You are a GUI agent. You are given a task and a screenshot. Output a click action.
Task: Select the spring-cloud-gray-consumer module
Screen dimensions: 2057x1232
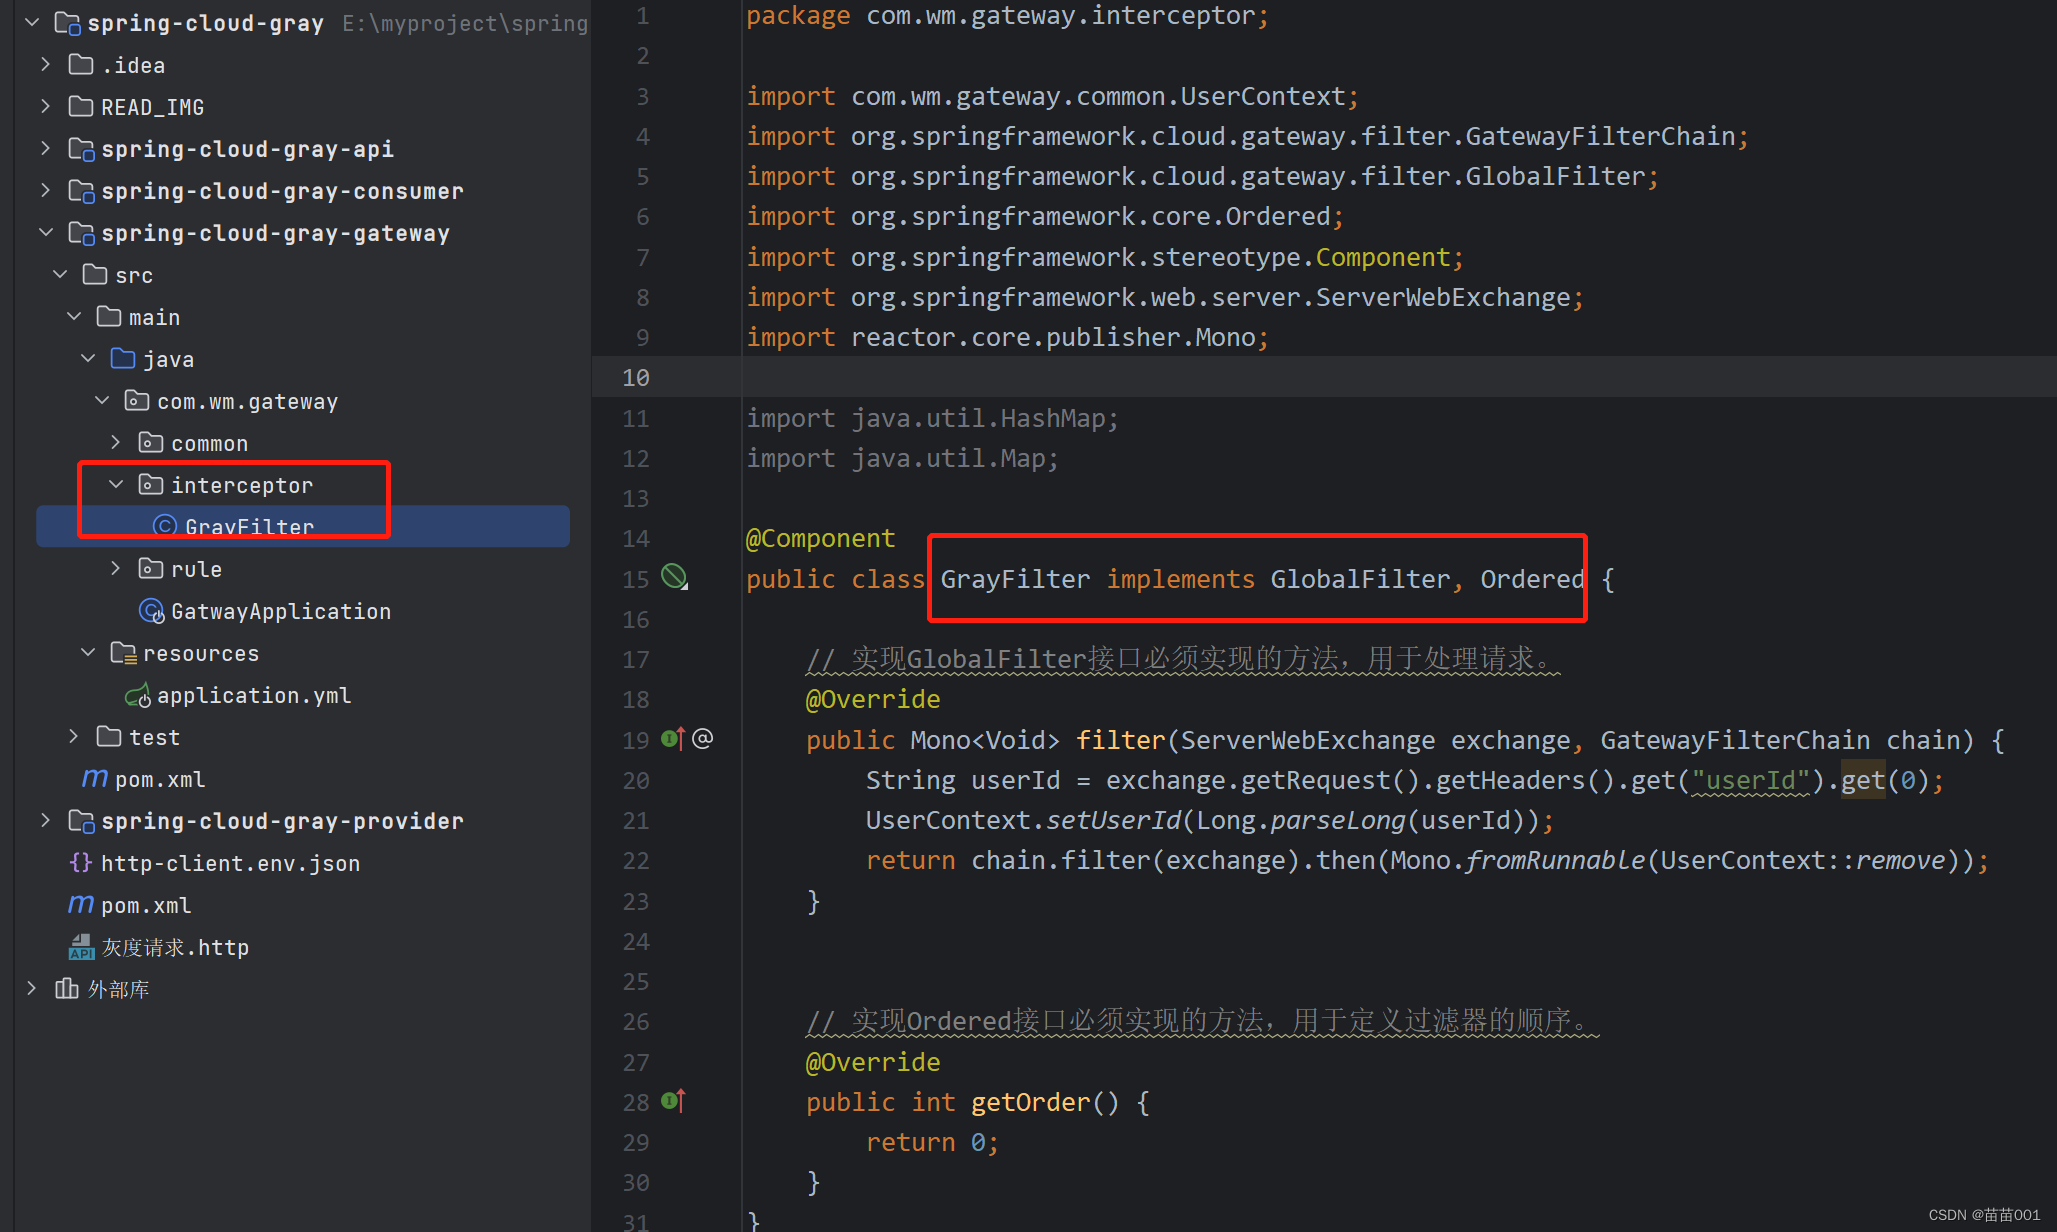(282, 191)
